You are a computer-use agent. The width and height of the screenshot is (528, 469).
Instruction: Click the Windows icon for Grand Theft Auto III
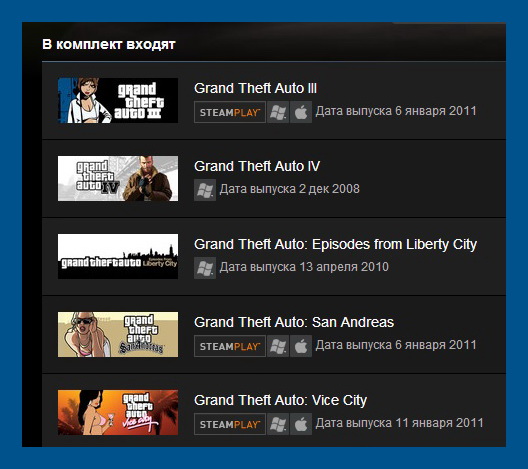click(x=278, y=112)
